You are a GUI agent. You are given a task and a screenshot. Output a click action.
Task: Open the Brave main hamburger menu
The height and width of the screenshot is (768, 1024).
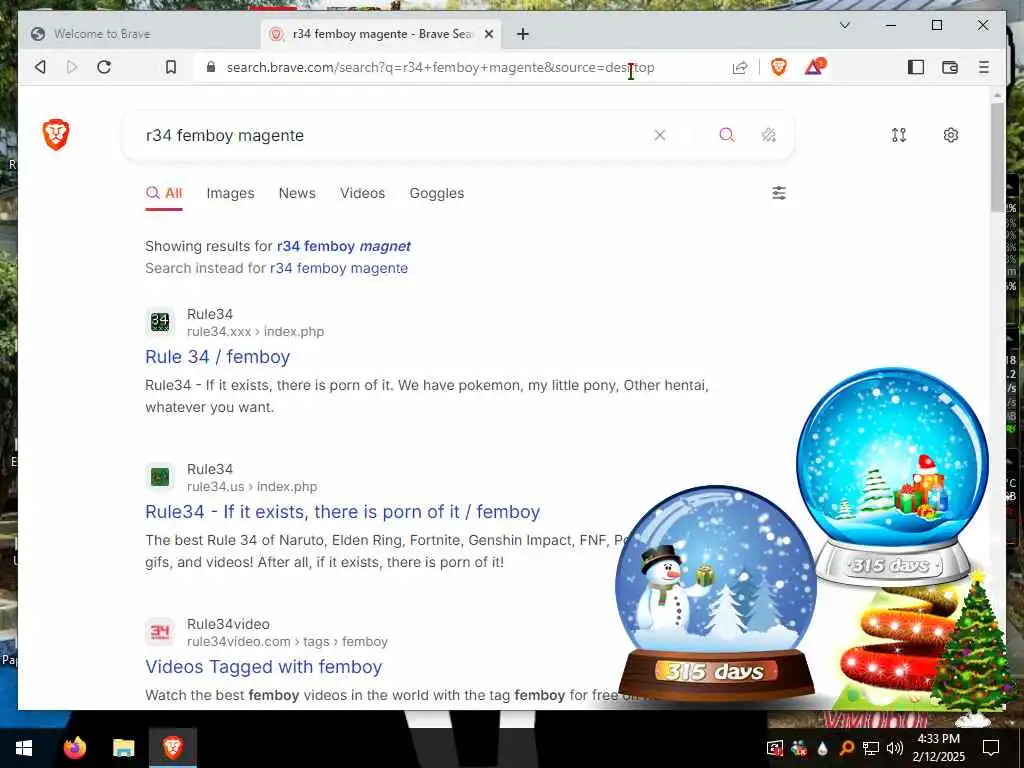pos(984,67)
